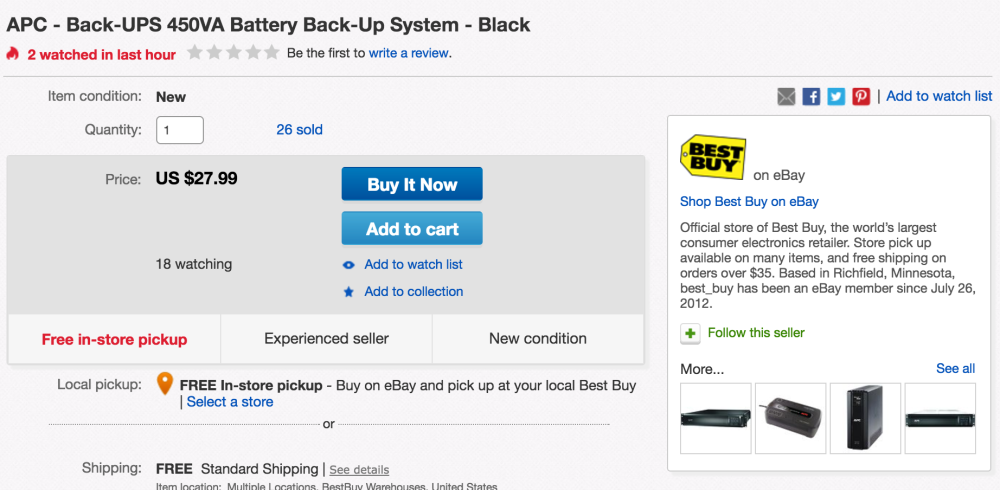Click into the Quantity field
Screen dimensions: 1000x490
[x=180, y=130]
